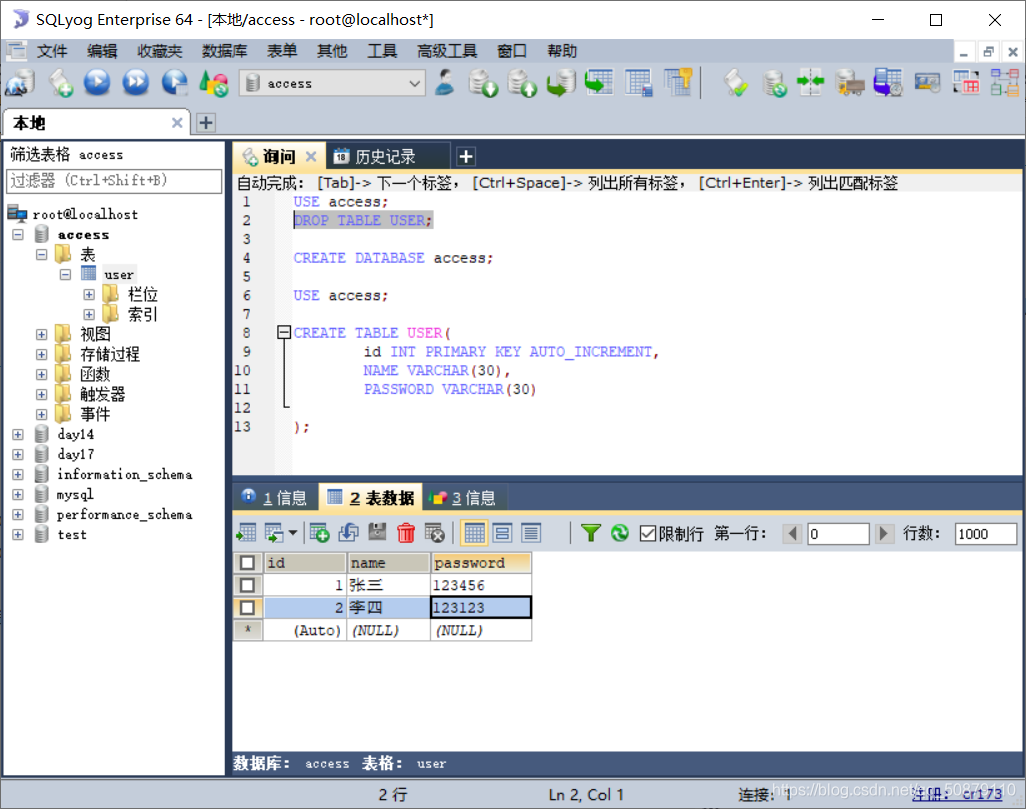Click the synchronization green arrows icon

coord(811,83)
